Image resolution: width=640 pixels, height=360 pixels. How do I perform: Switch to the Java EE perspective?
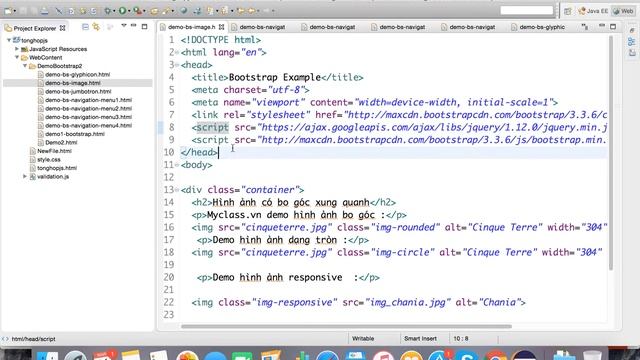tap(593, 11)
